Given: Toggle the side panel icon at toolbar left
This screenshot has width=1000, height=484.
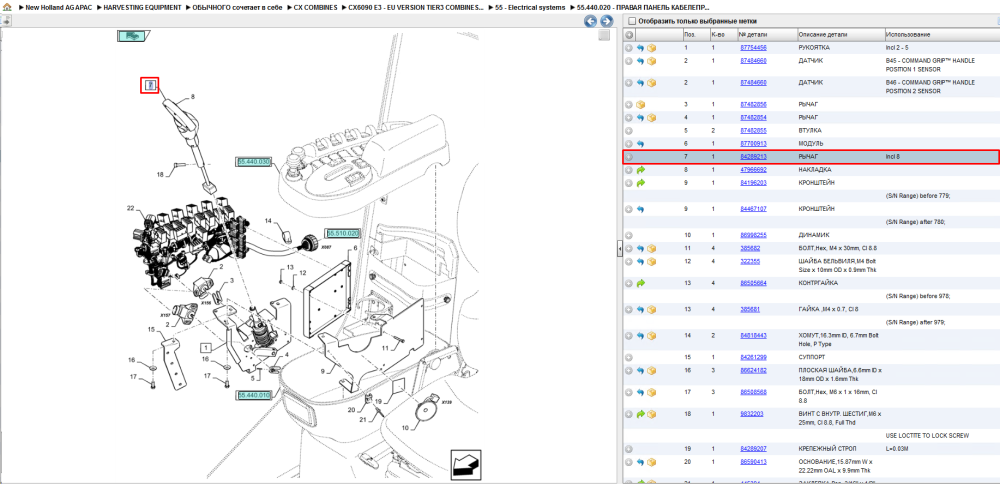Looking at the screenshot, I should coord(6,21).
